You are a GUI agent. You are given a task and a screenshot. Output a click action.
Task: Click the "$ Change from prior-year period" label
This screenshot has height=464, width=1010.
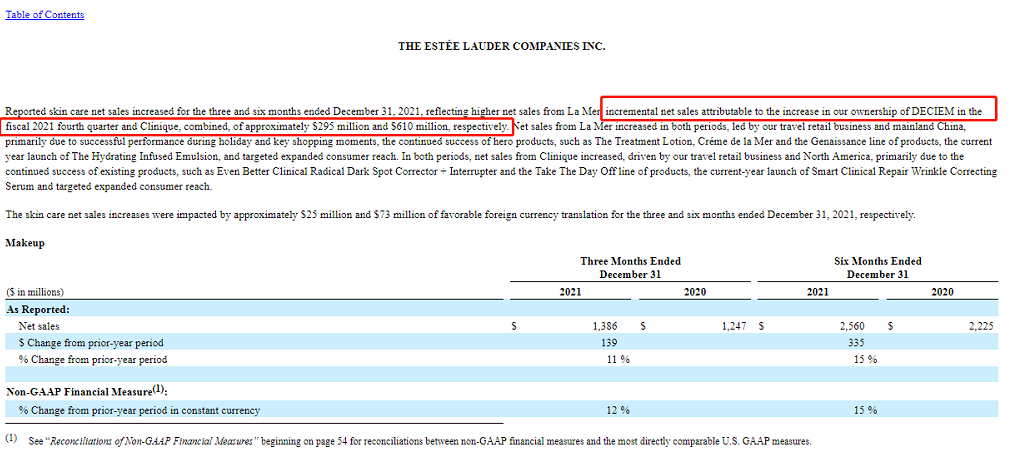click(91, 342)
